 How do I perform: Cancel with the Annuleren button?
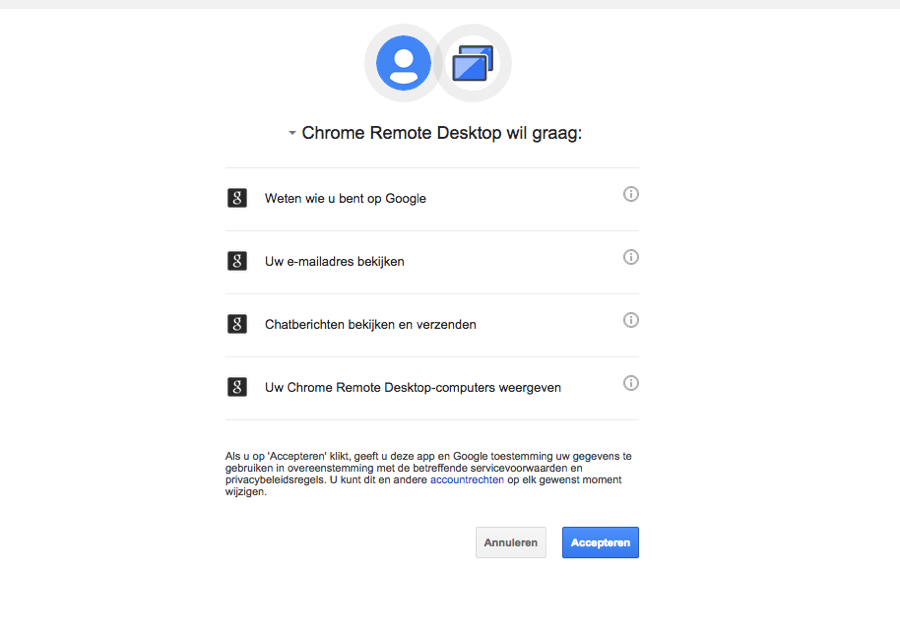[x=511, y=542]
